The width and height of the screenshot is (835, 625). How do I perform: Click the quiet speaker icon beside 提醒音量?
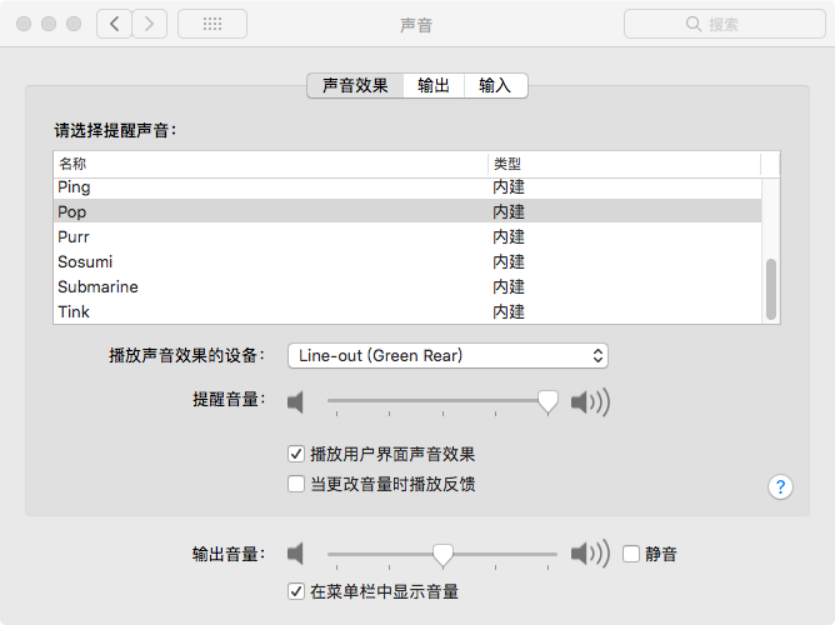[296, 402]
